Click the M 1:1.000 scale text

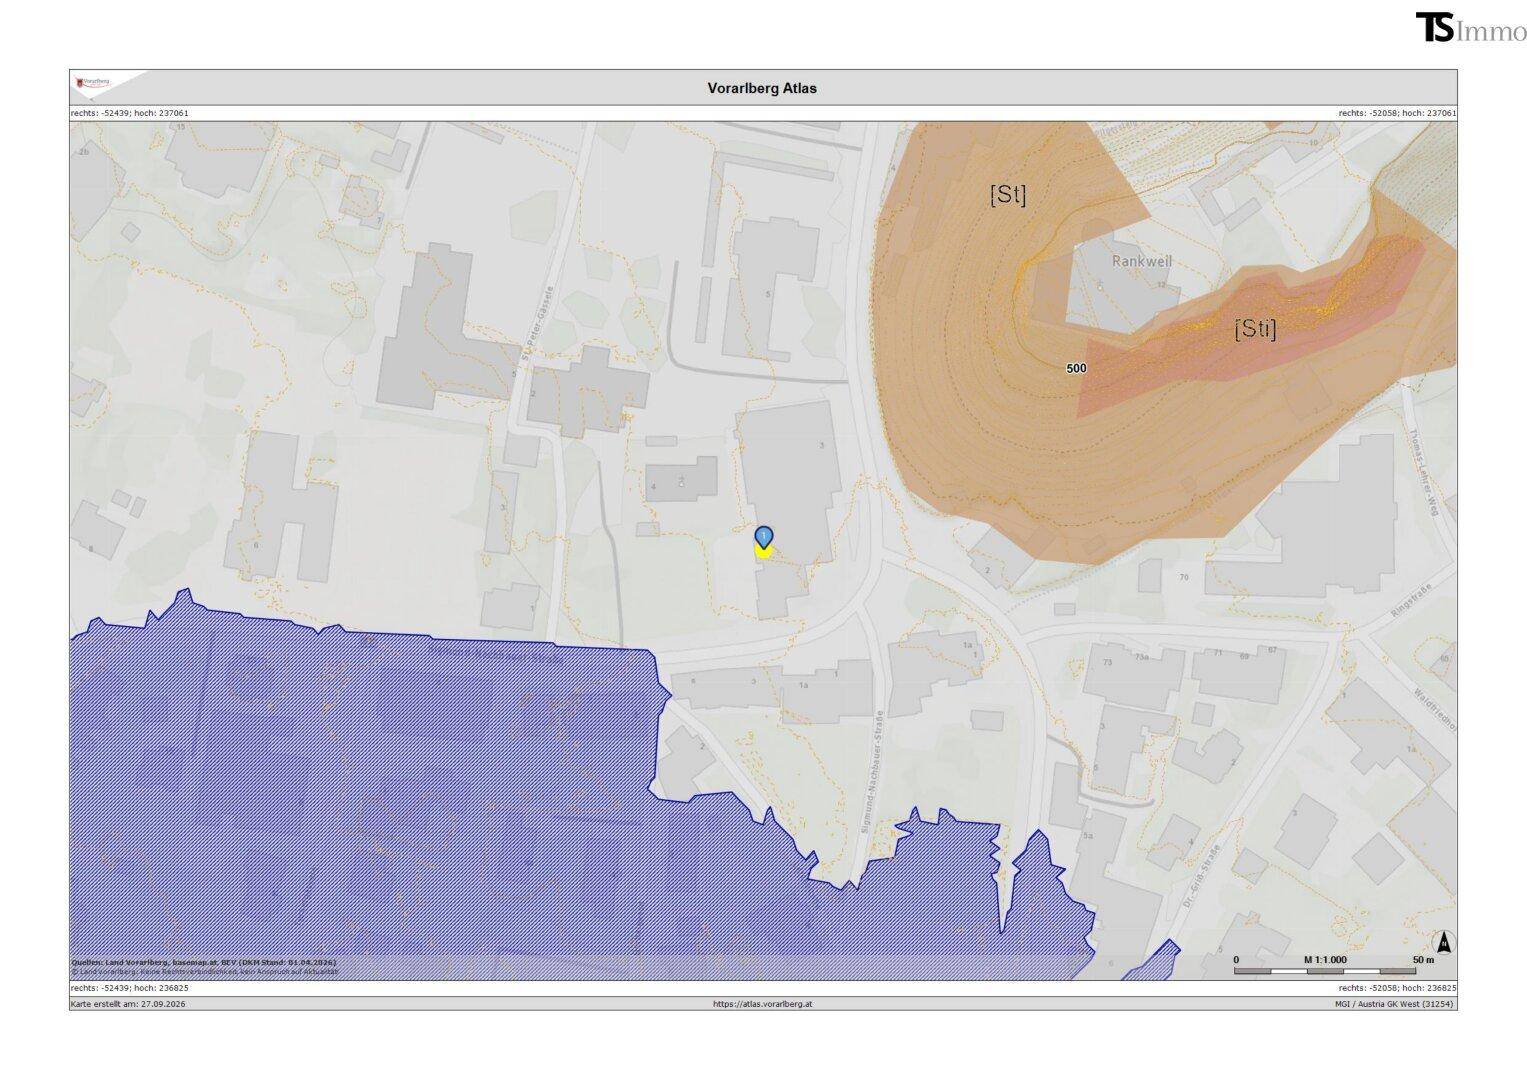tap(1325, 959)
